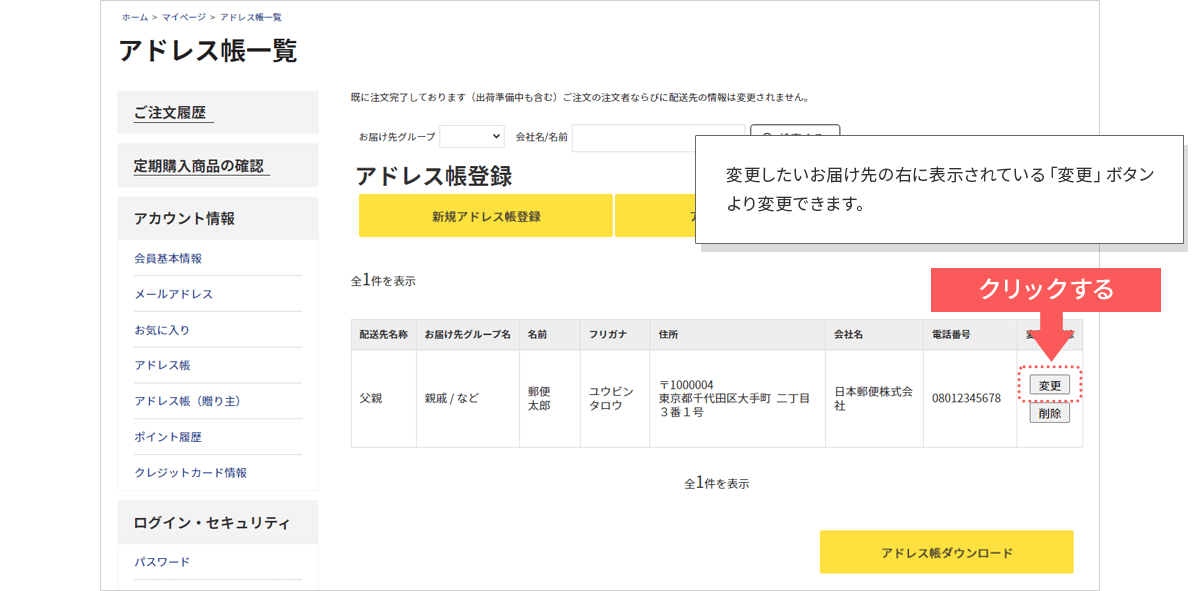1200x591 pixels.
Task: Open the お届け先グループ dropdown
Action: coord(471,136)
